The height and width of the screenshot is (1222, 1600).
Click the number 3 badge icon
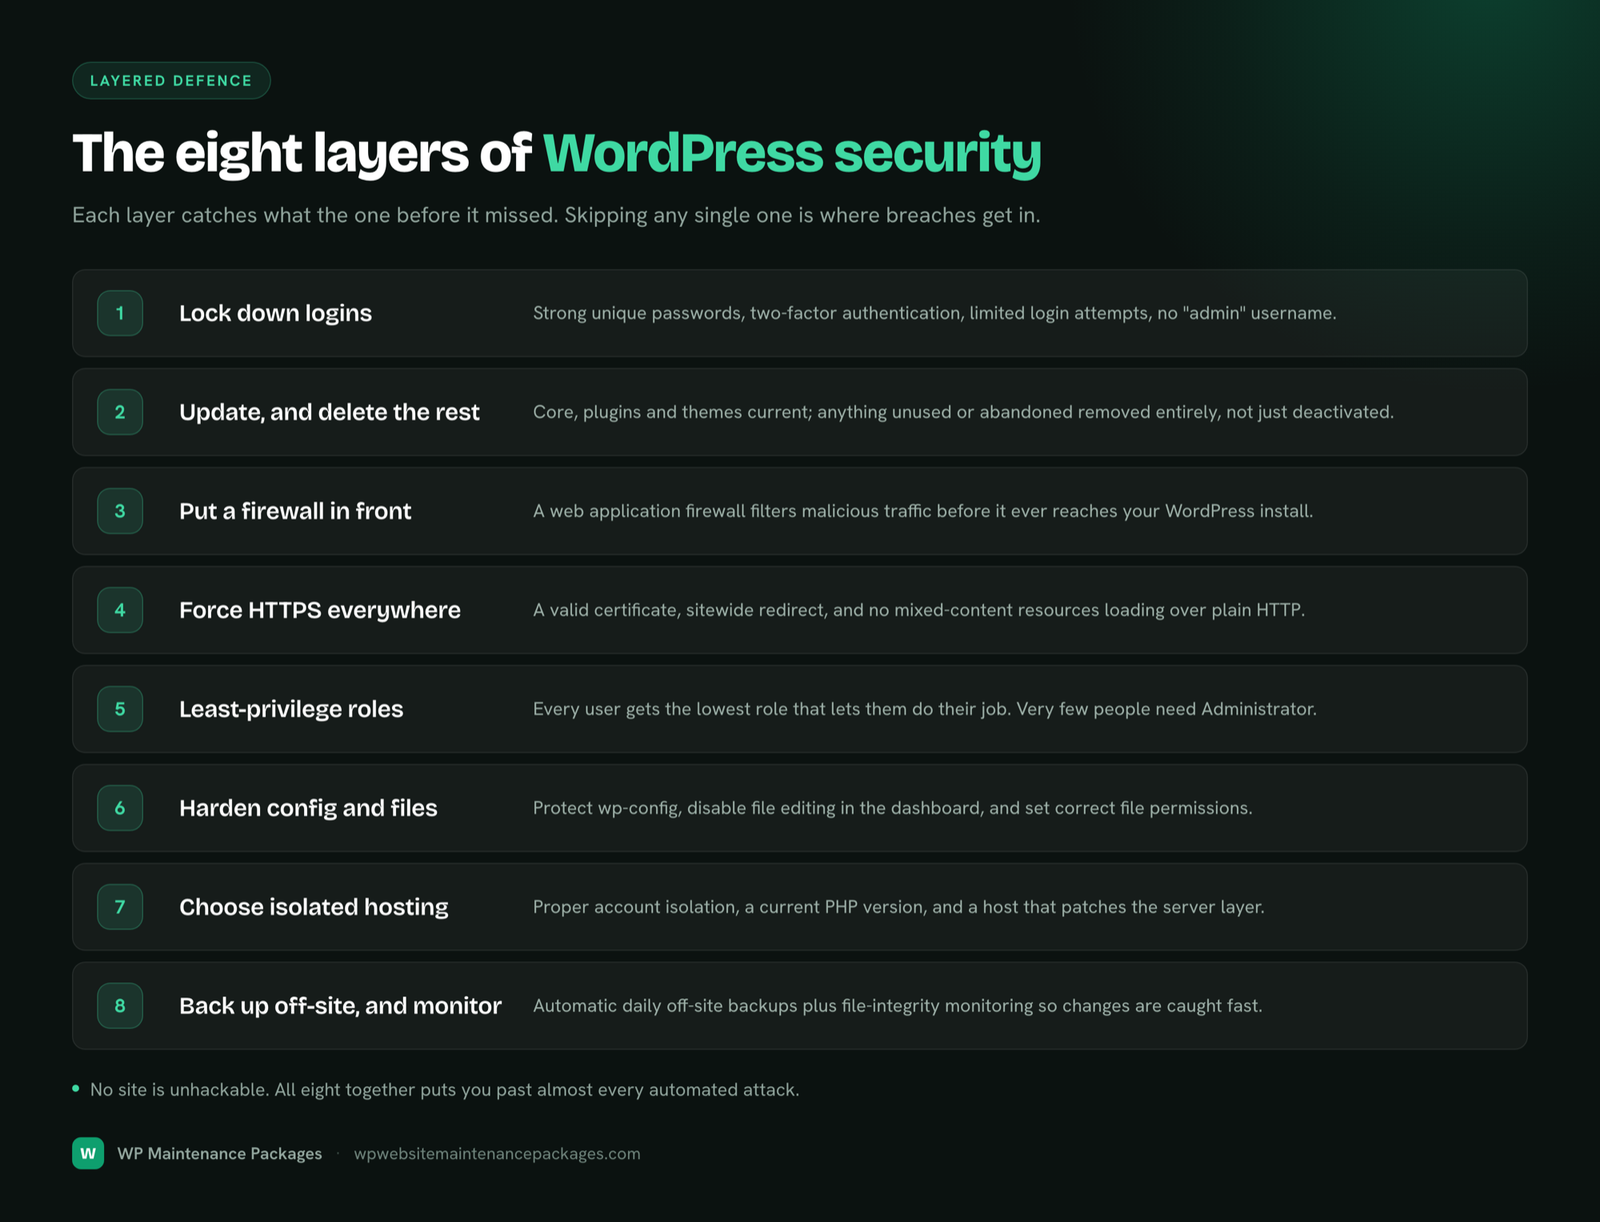click(x=120, y=511)
